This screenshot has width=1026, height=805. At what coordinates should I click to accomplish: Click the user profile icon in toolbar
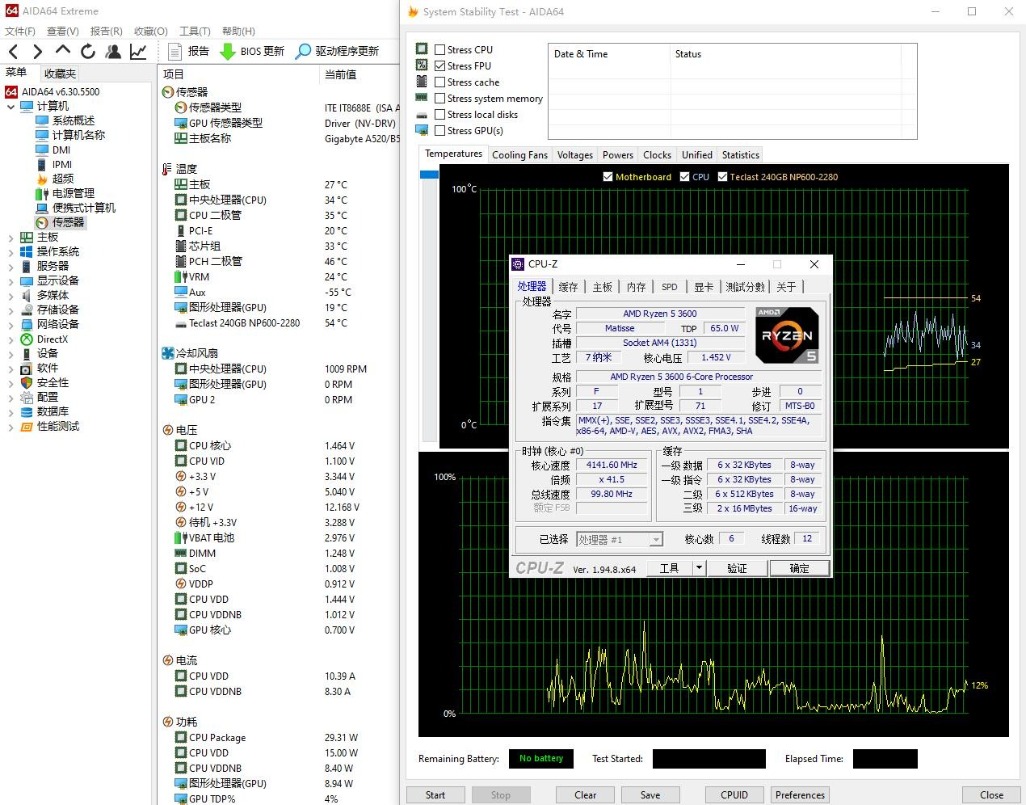tap(113, 51)
